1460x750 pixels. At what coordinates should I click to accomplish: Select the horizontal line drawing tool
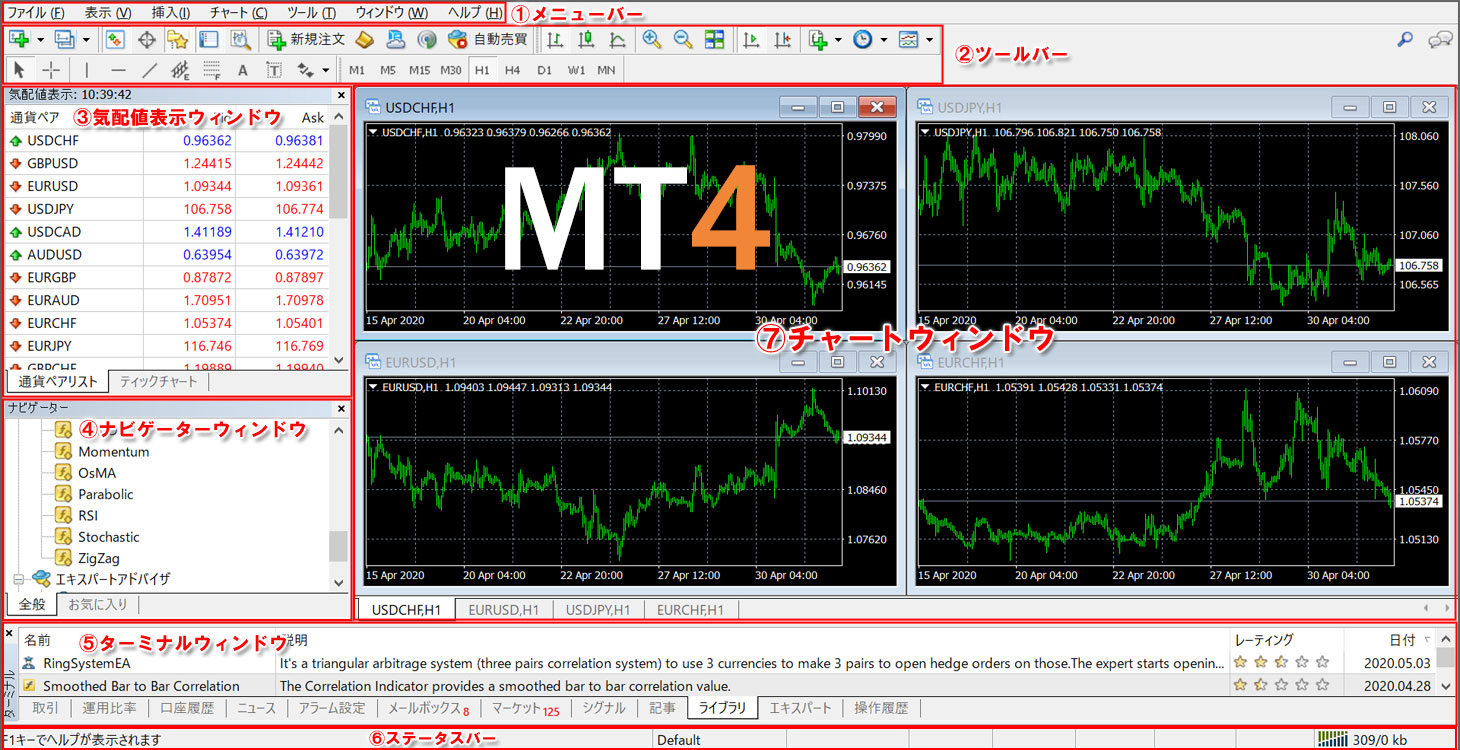point(118,70)
